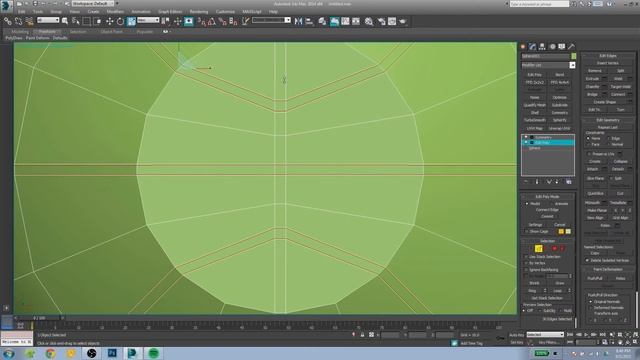Viewport: 640px width, 360px height.
Task: Switch to the Create command panel tab
Action: (523, 47)
